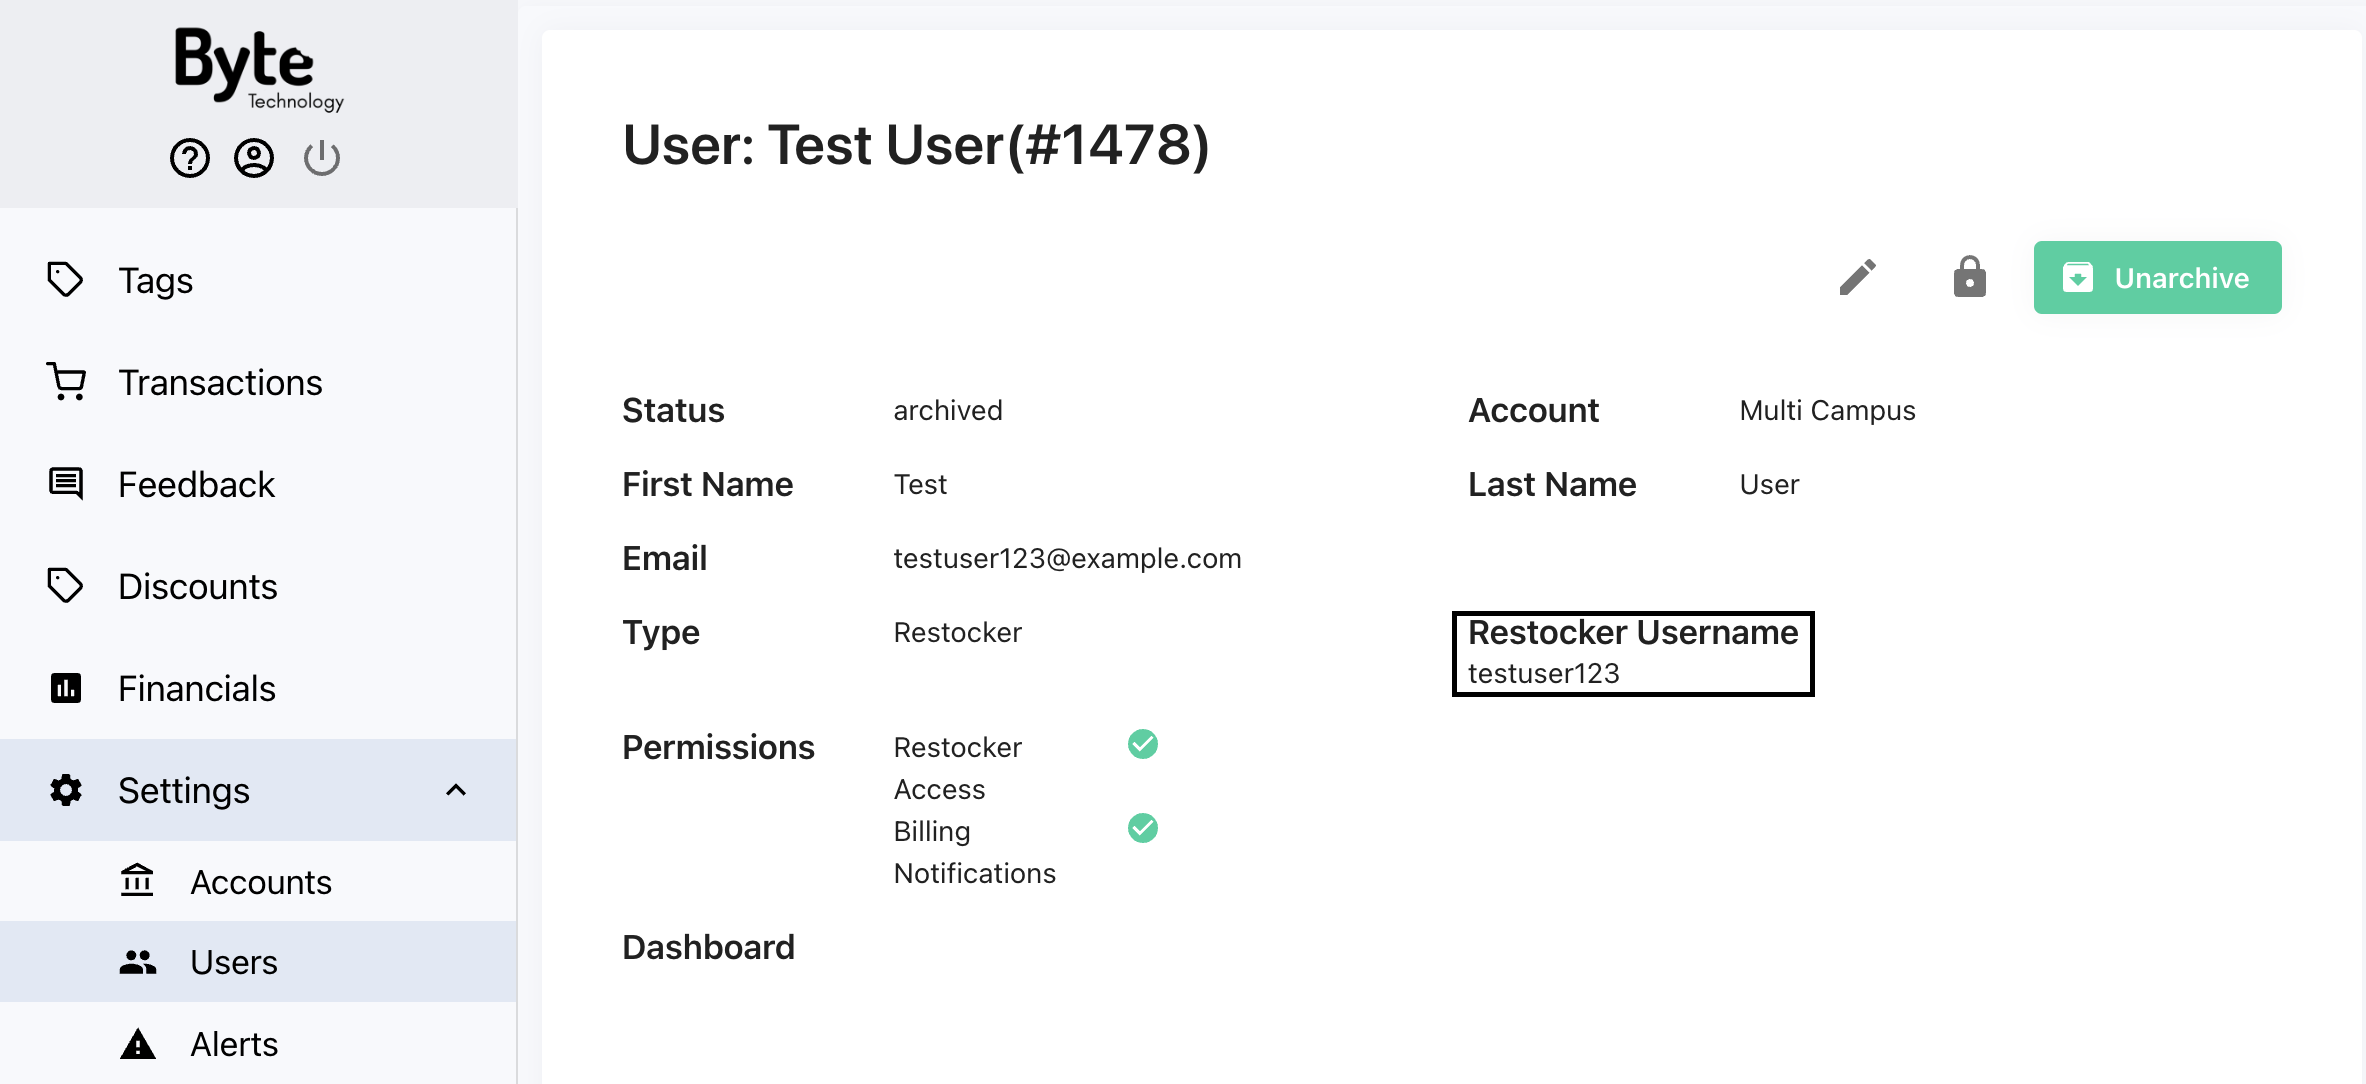Click the 'Billing Notifications' permission text

[x=974, y=852]
